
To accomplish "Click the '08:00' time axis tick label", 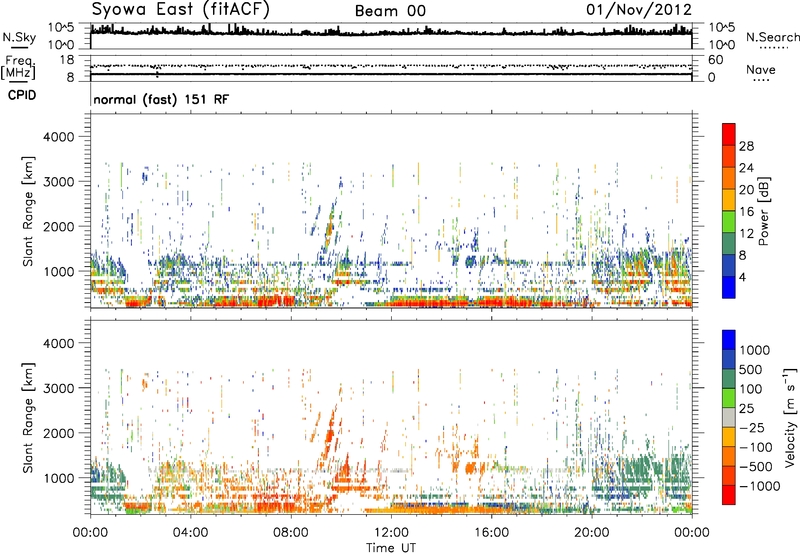I will coord(291,533).
